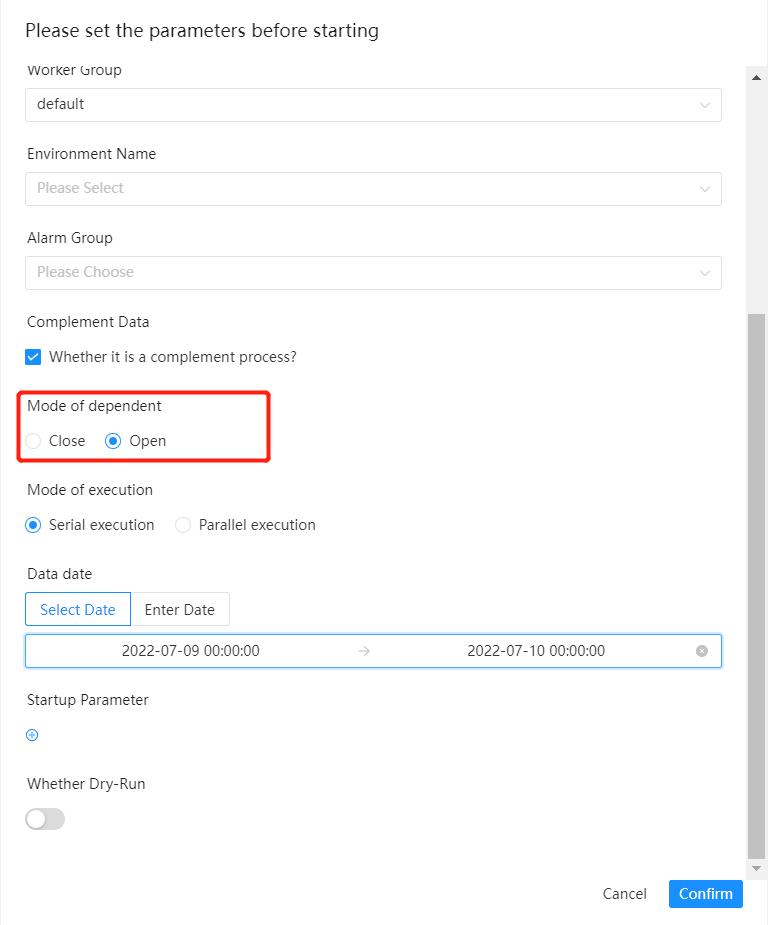768x925 pixels.
Task: Click the scrollbar down arrow
Action: pos(757,868)
